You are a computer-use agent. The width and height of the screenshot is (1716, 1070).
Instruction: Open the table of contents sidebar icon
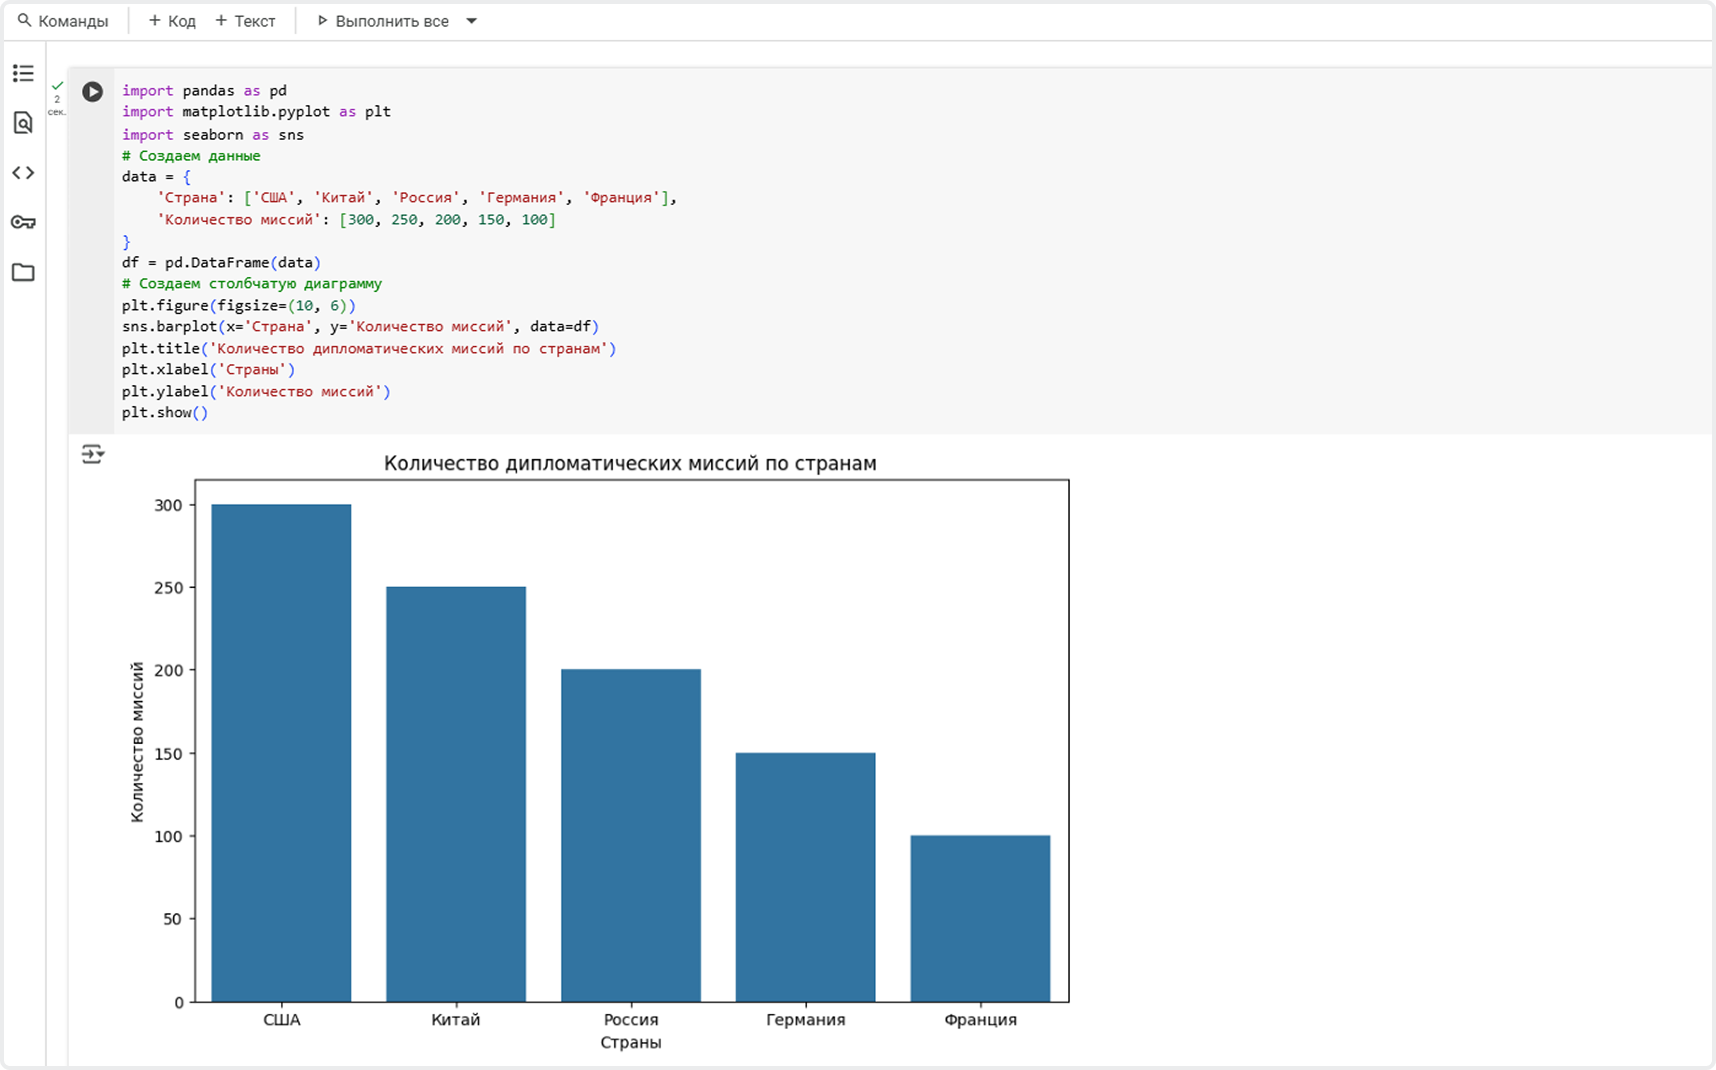pos(23,73)
